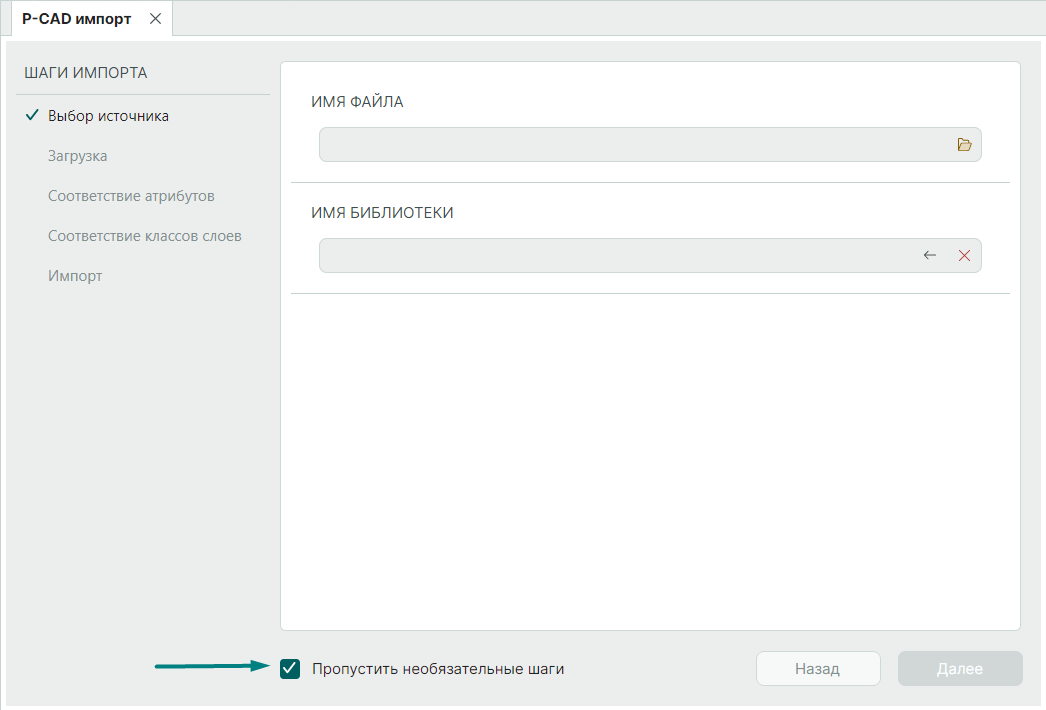Click the checkmark icon beside Выбор источника

[32, 116]
